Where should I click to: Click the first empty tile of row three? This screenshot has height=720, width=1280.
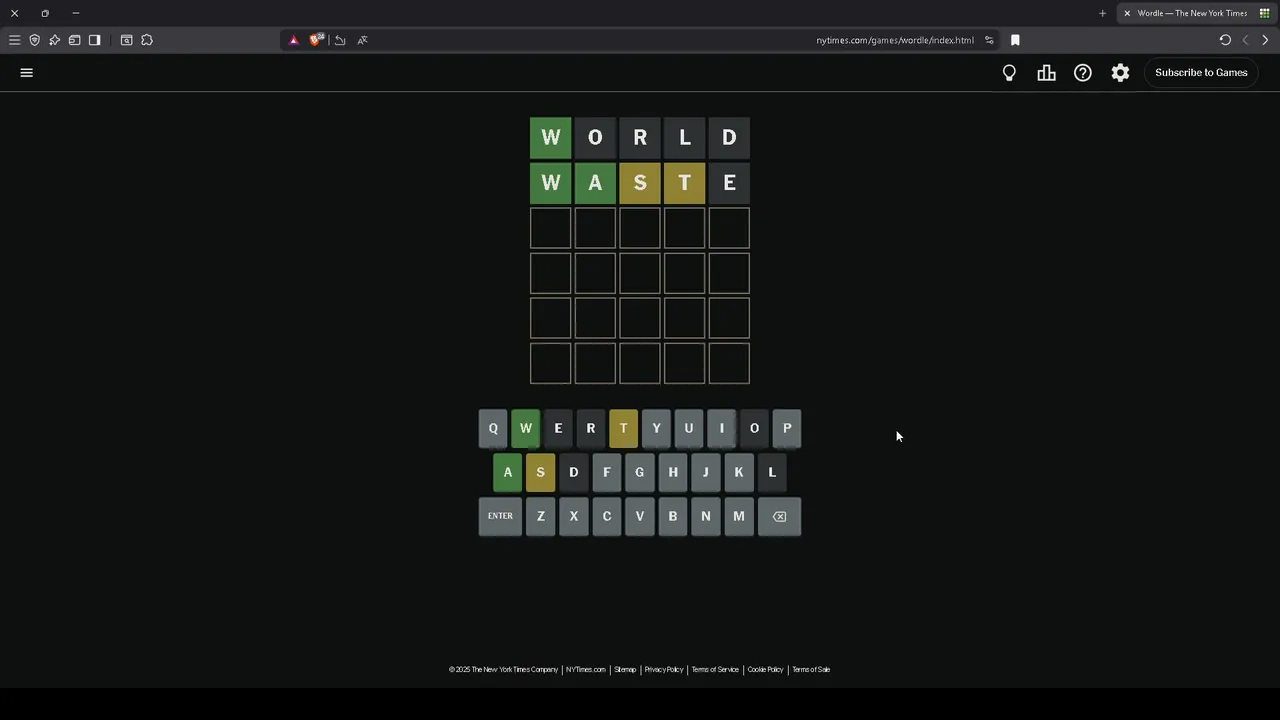coord(550,228)
